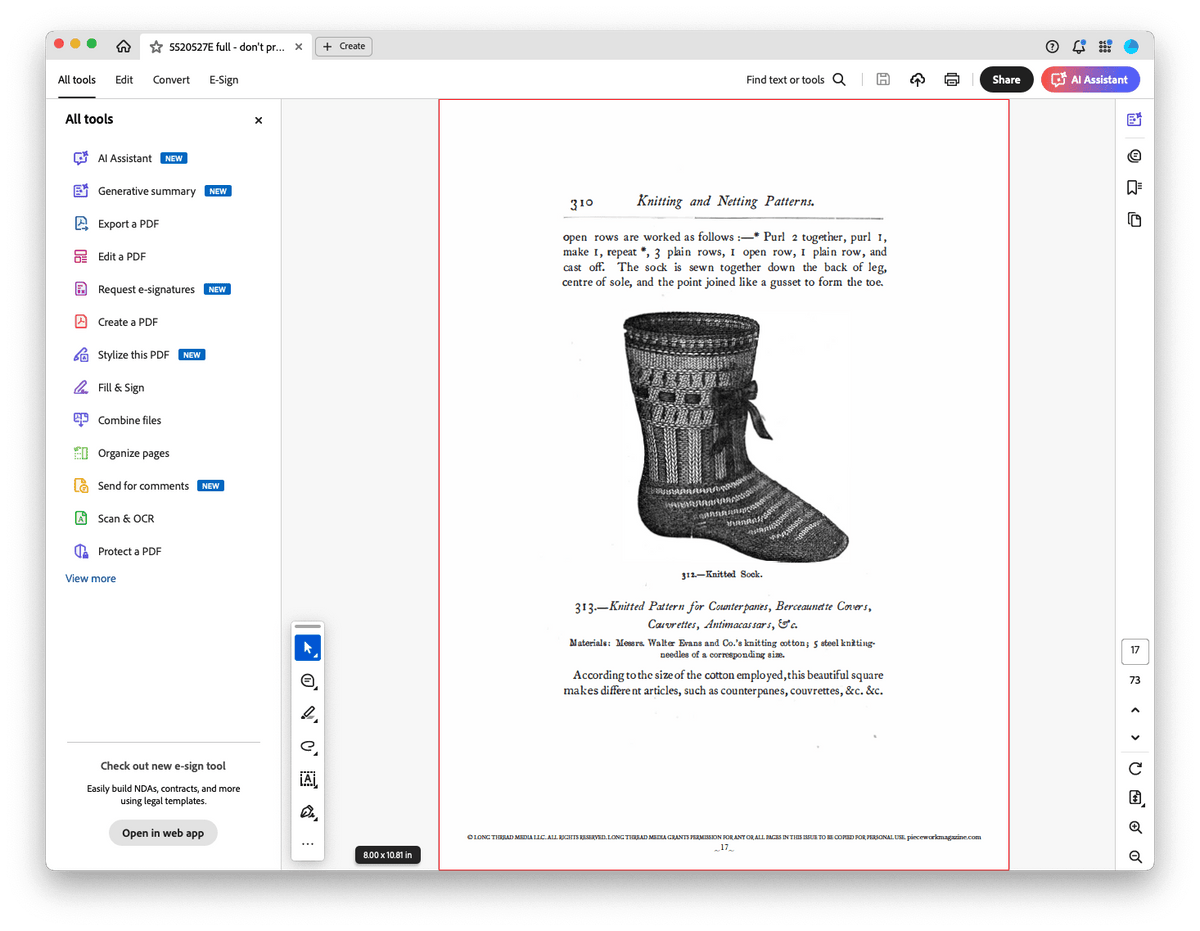This screenshot has width=1200, height=931.
Task: Pick the freehand draw tool
Action: point(308,746)
